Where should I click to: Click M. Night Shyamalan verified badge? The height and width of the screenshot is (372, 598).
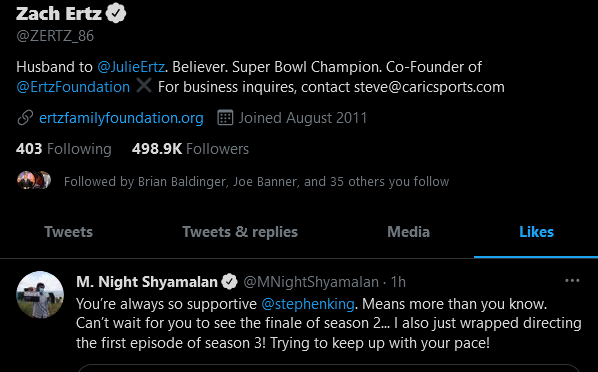click(230, 282)
